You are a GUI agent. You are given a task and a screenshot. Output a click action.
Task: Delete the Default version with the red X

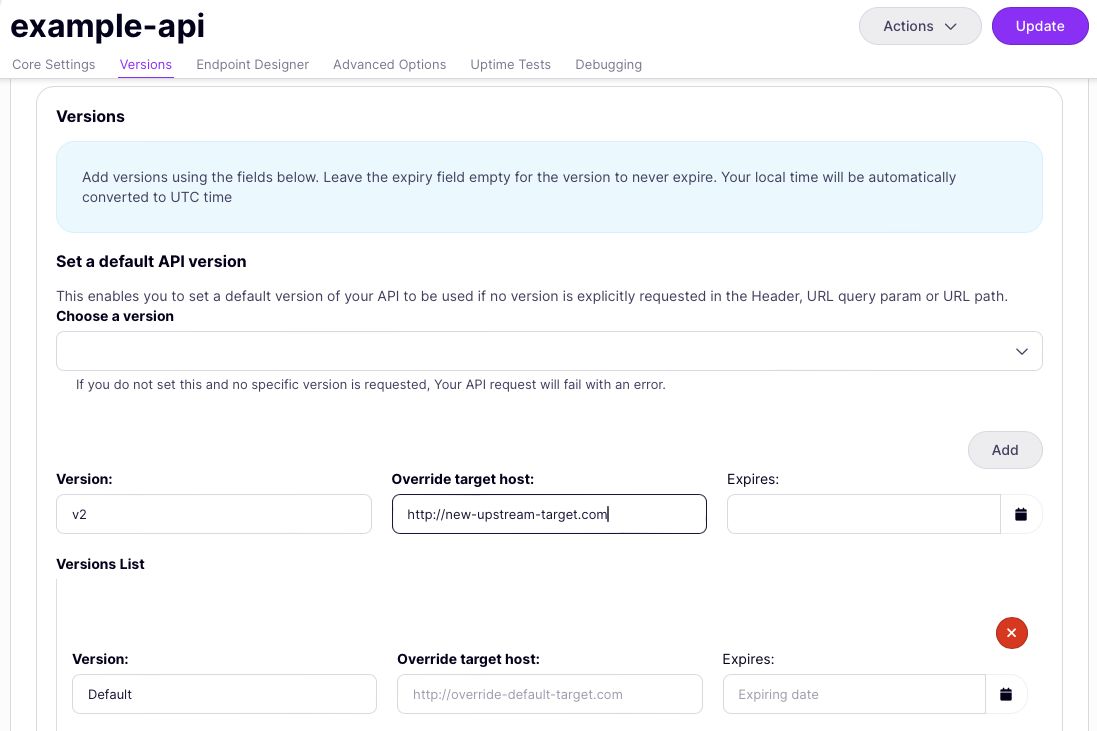point(1011,633)
